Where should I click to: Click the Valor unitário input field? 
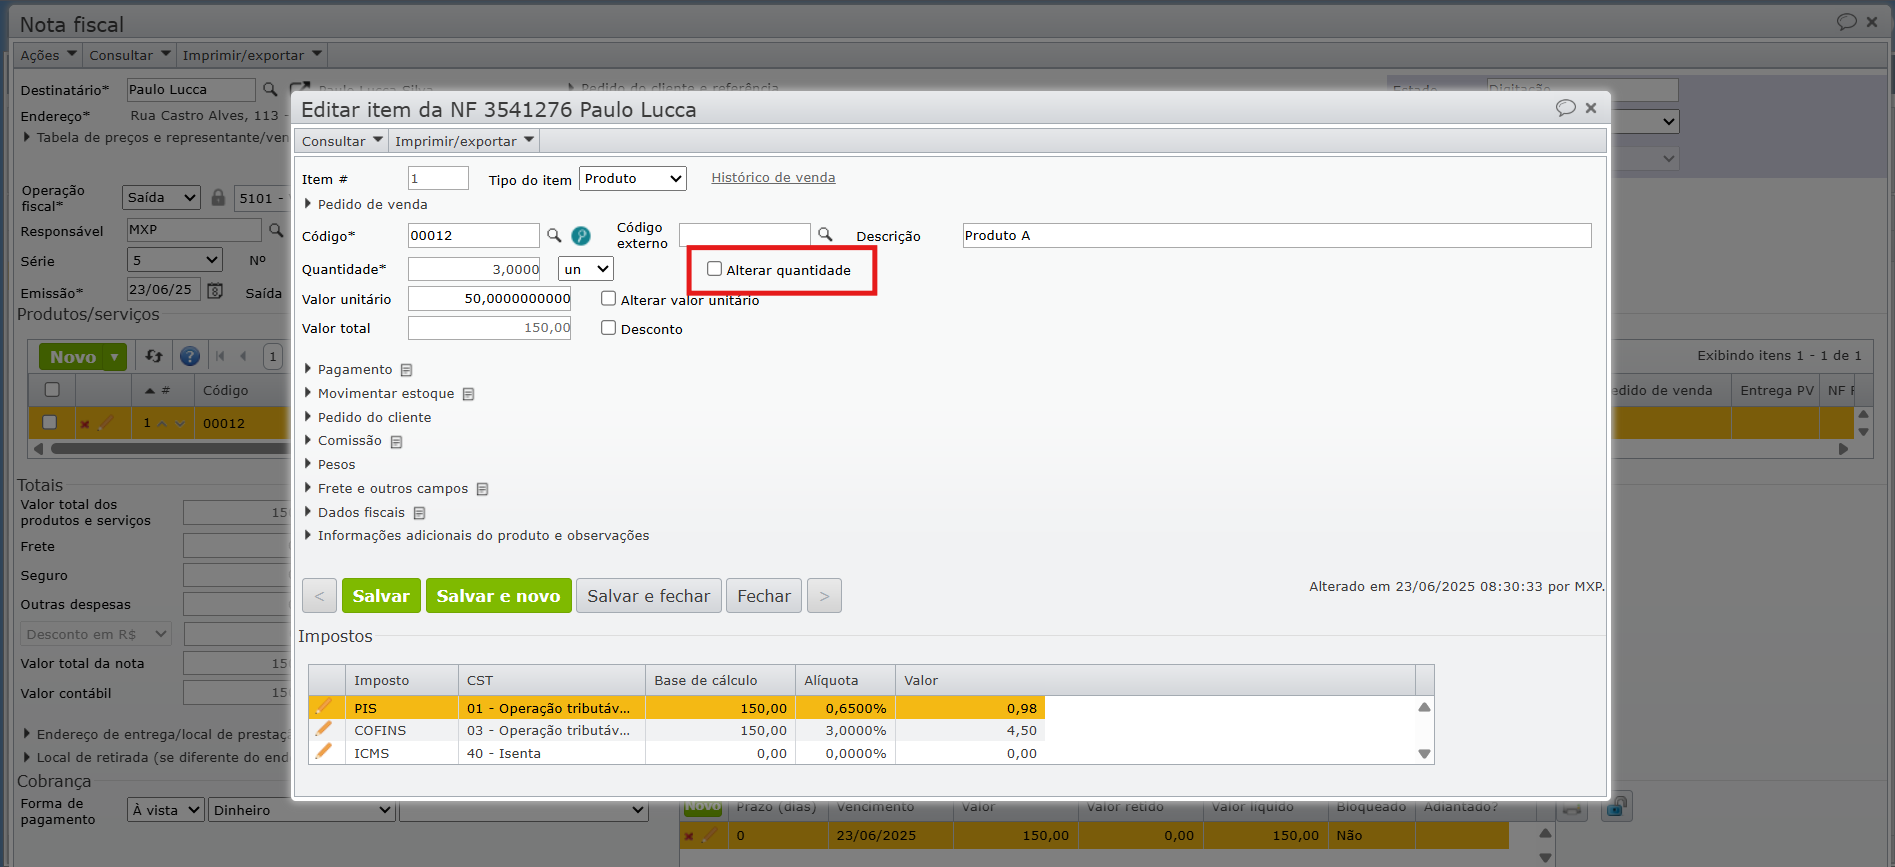pyautogui.click(x=490, y=299)
